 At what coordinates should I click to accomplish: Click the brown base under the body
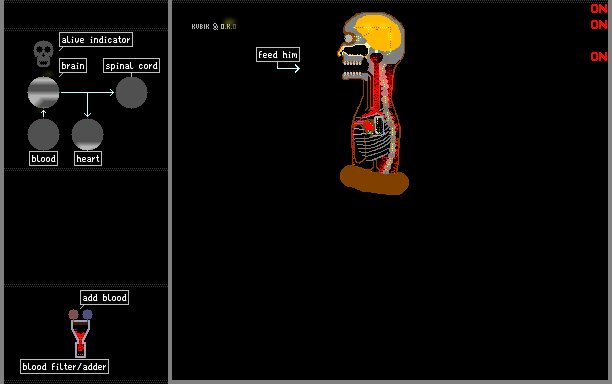[x=374, y=180]
